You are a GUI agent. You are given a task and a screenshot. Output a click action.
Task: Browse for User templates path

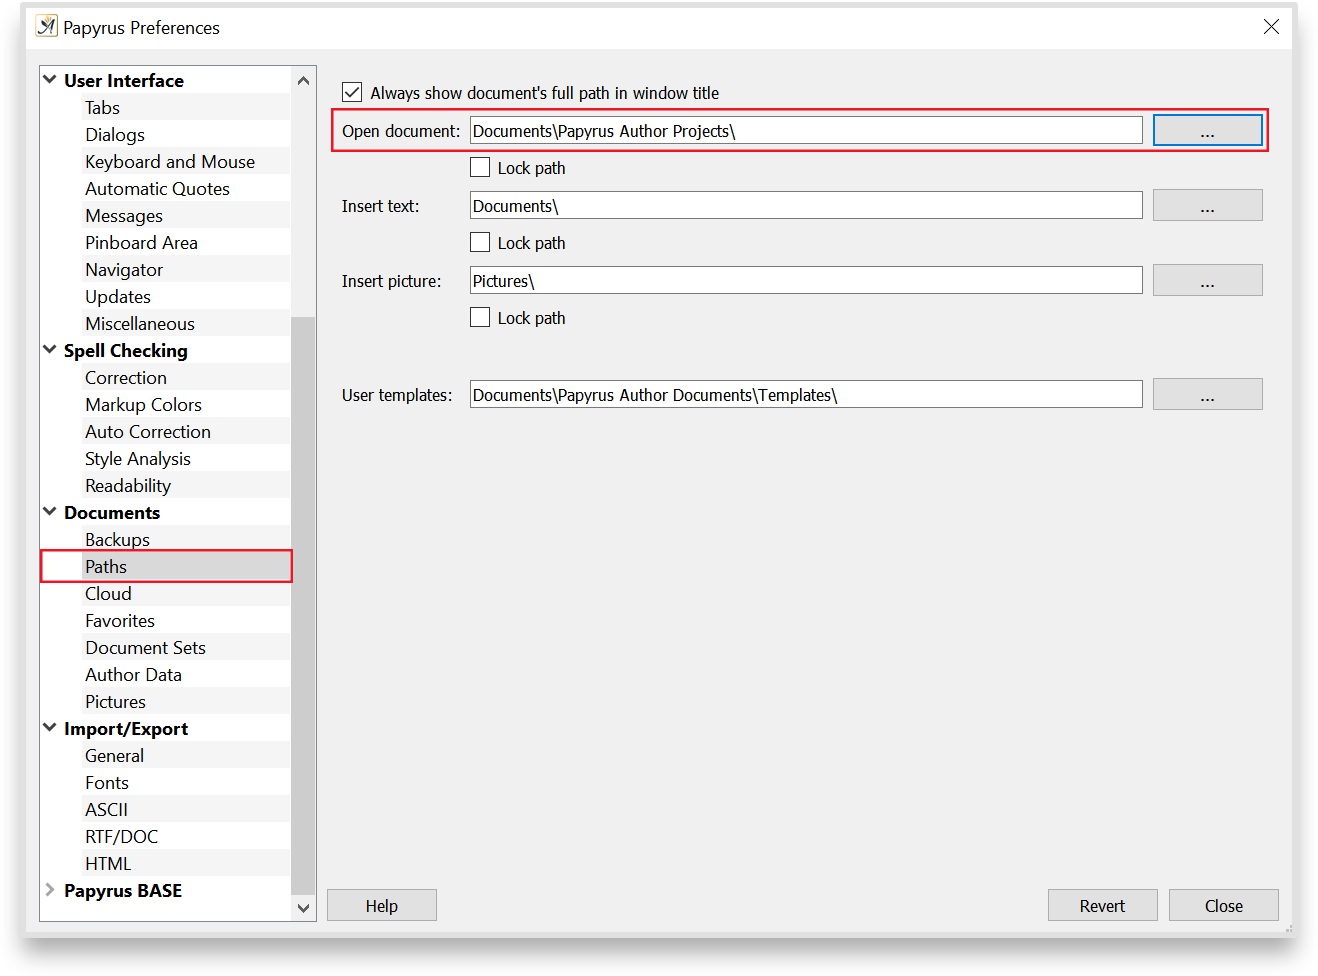[1207, 394]
